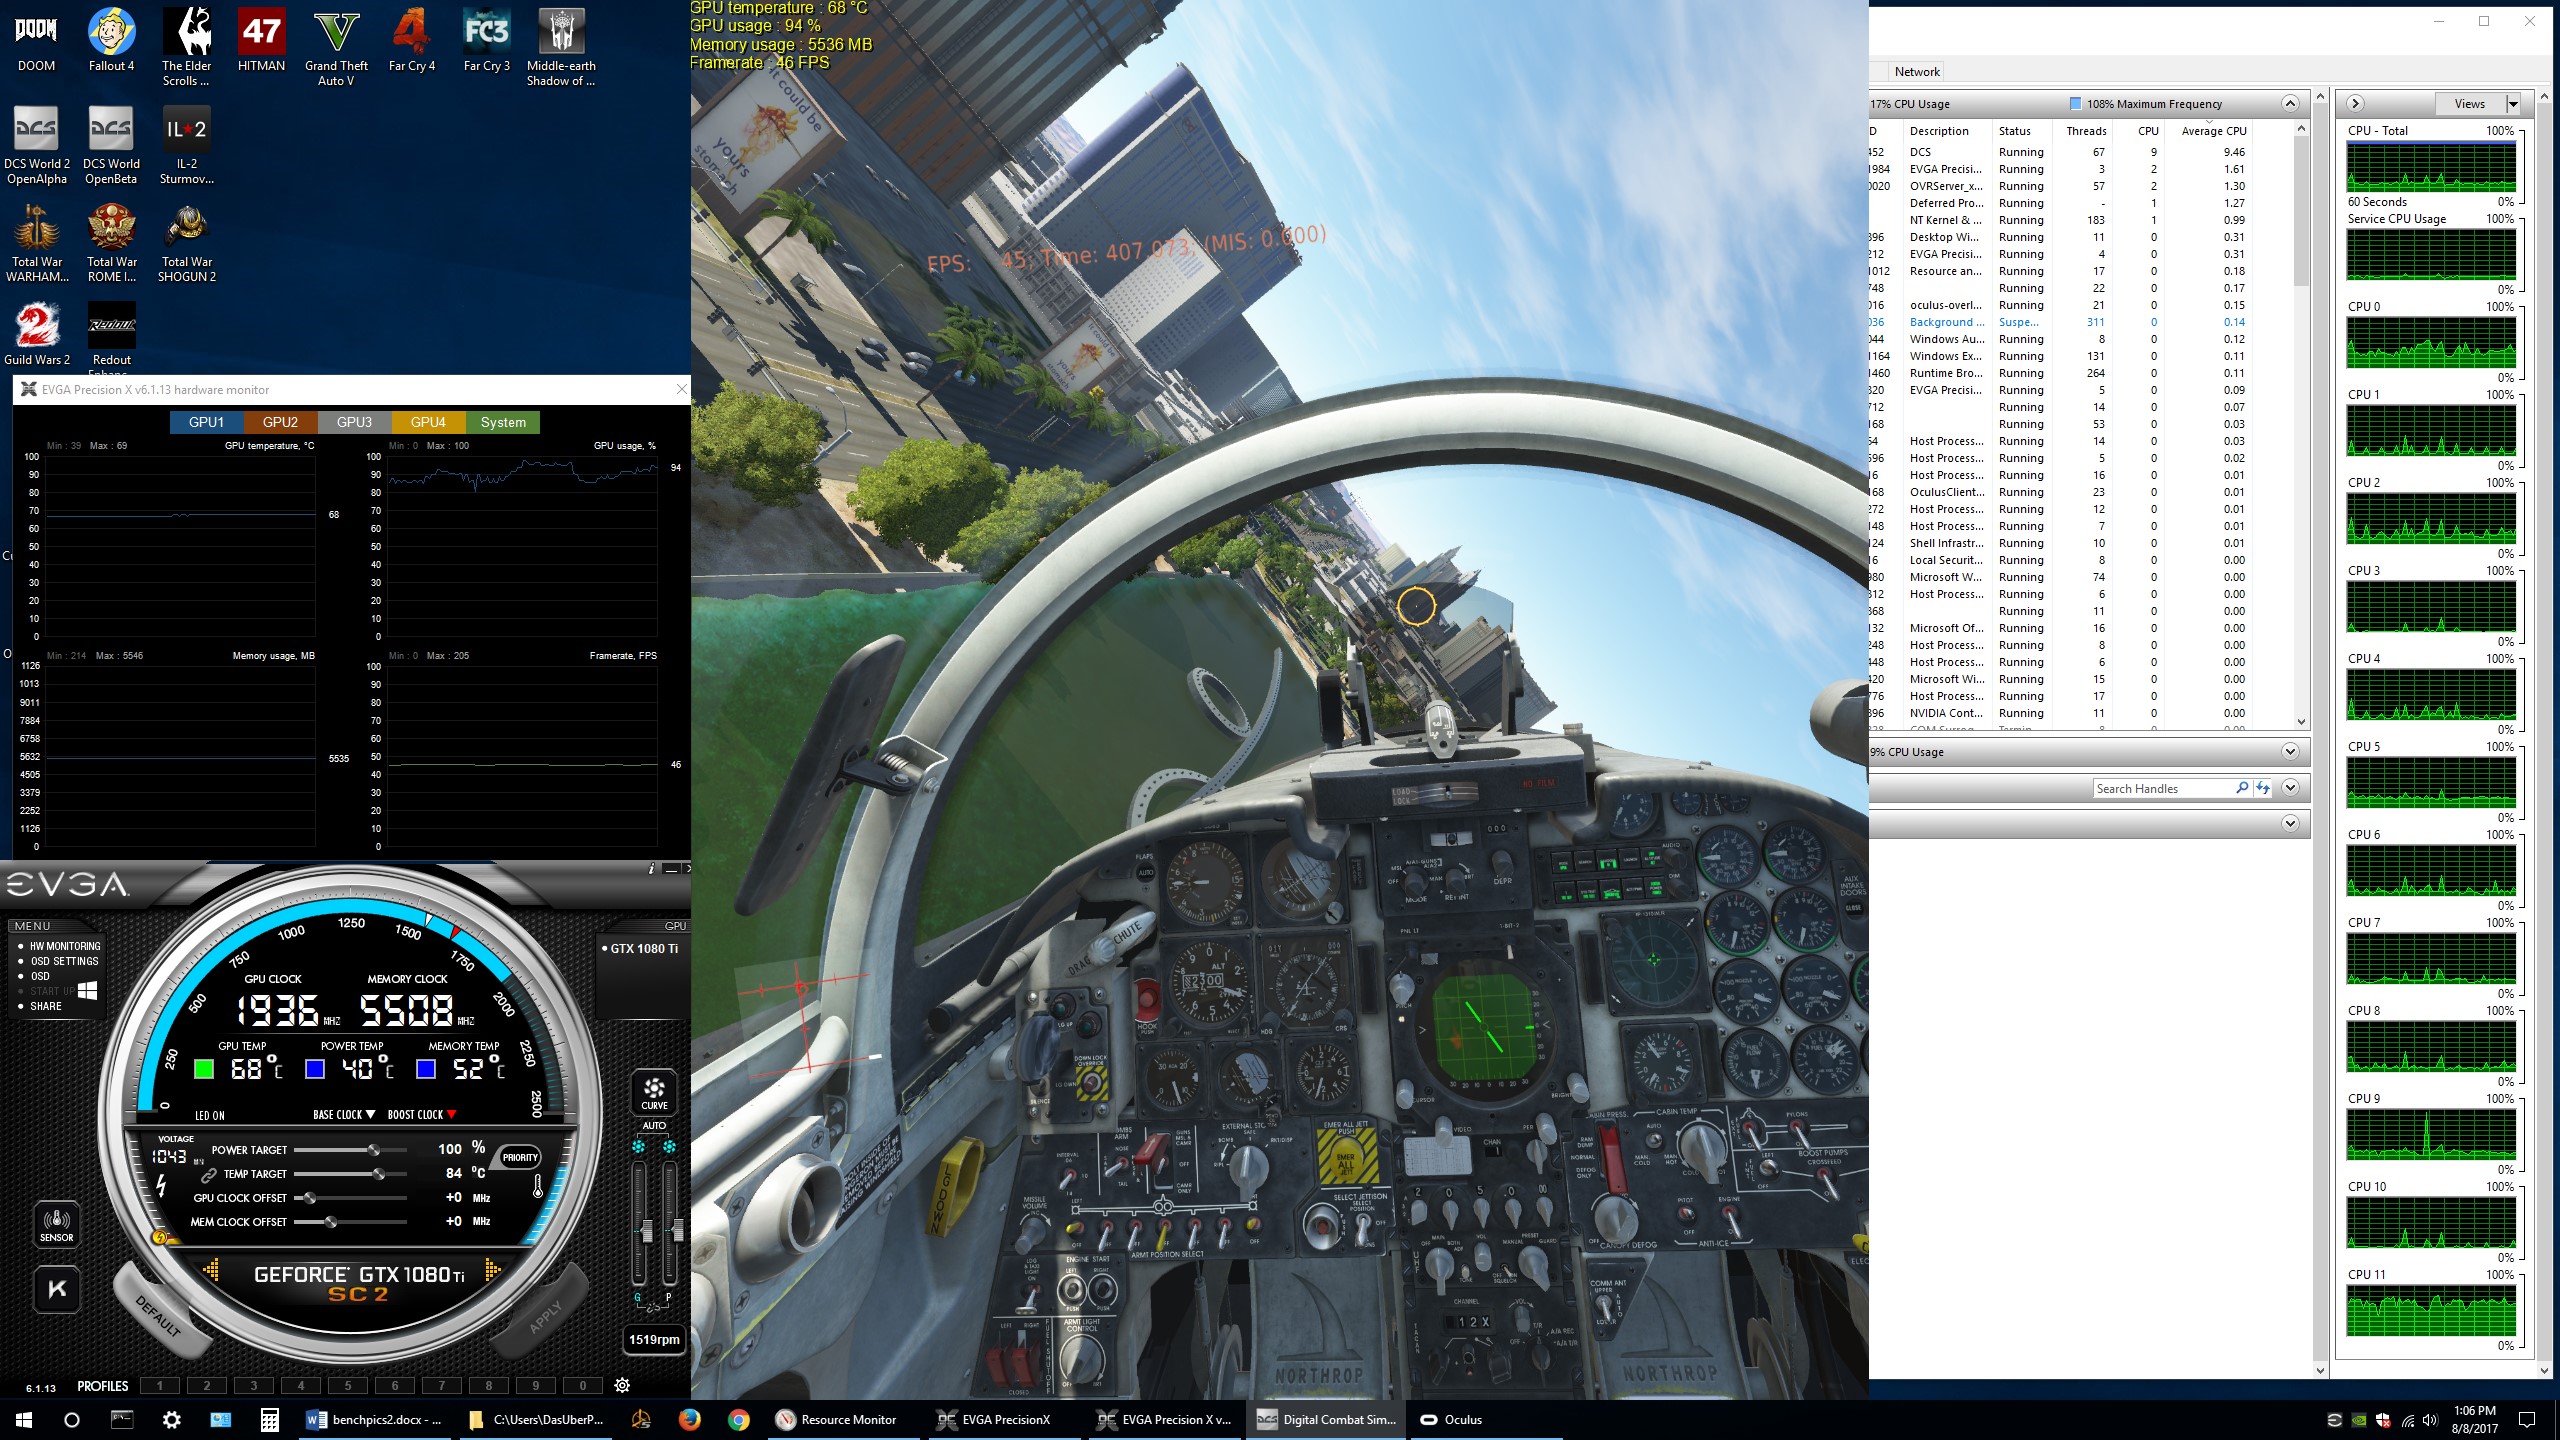Screen dimensions: 2560x1440
Task: Click the refresh icon beside Search Handles
Action: [x=2263, y=788]
